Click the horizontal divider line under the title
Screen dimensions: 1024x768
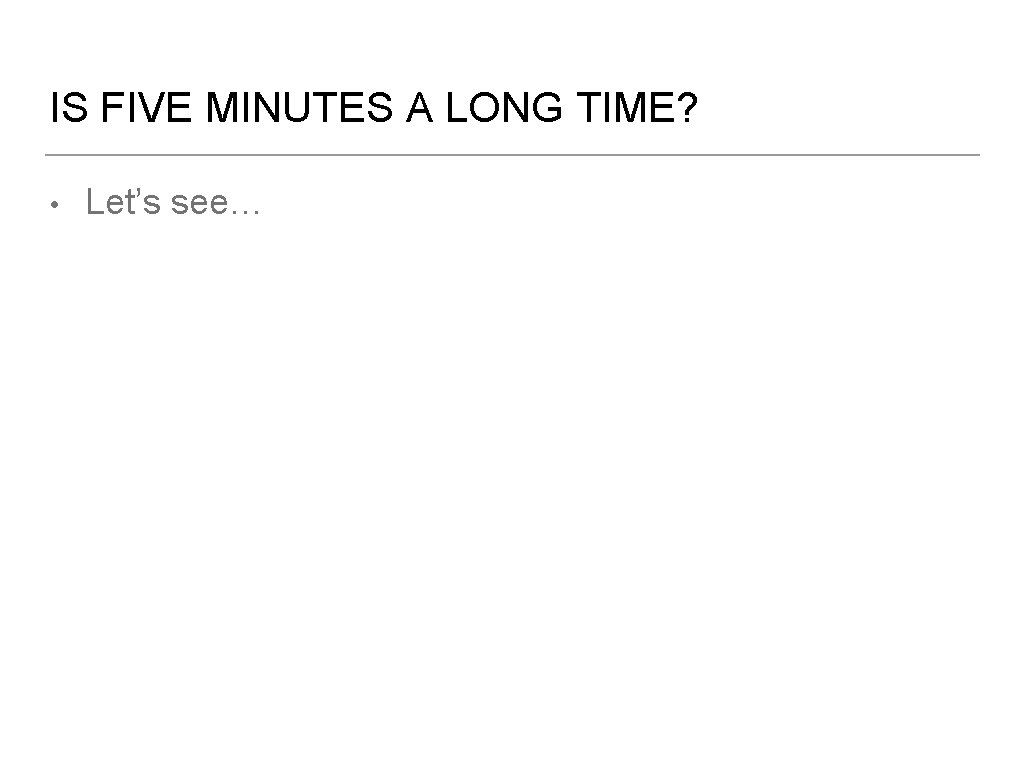[512, 155]
